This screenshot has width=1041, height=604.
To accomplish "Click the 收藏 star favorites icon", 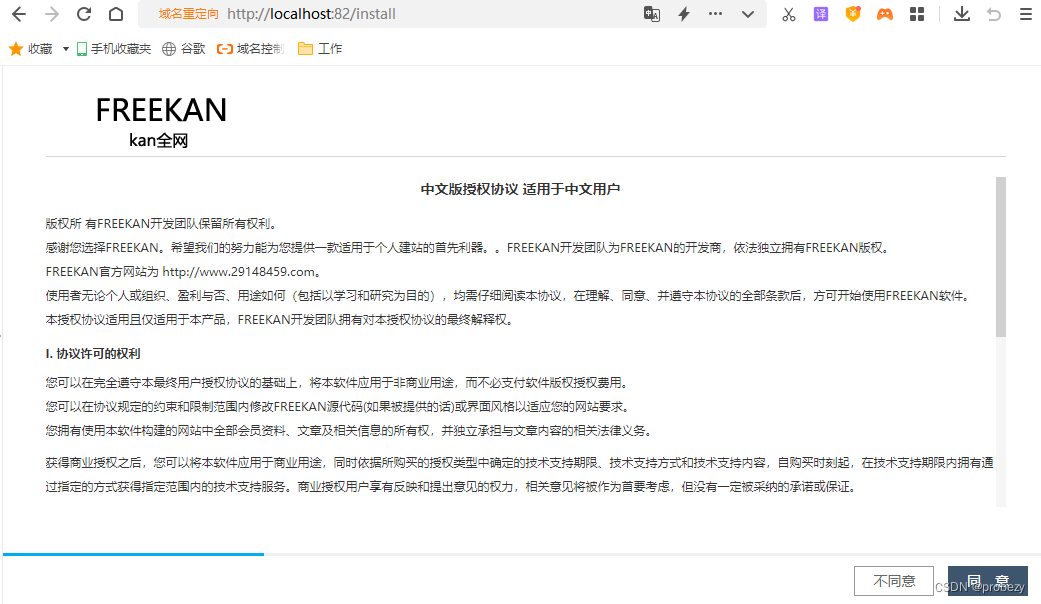I will tap(16, 48).
